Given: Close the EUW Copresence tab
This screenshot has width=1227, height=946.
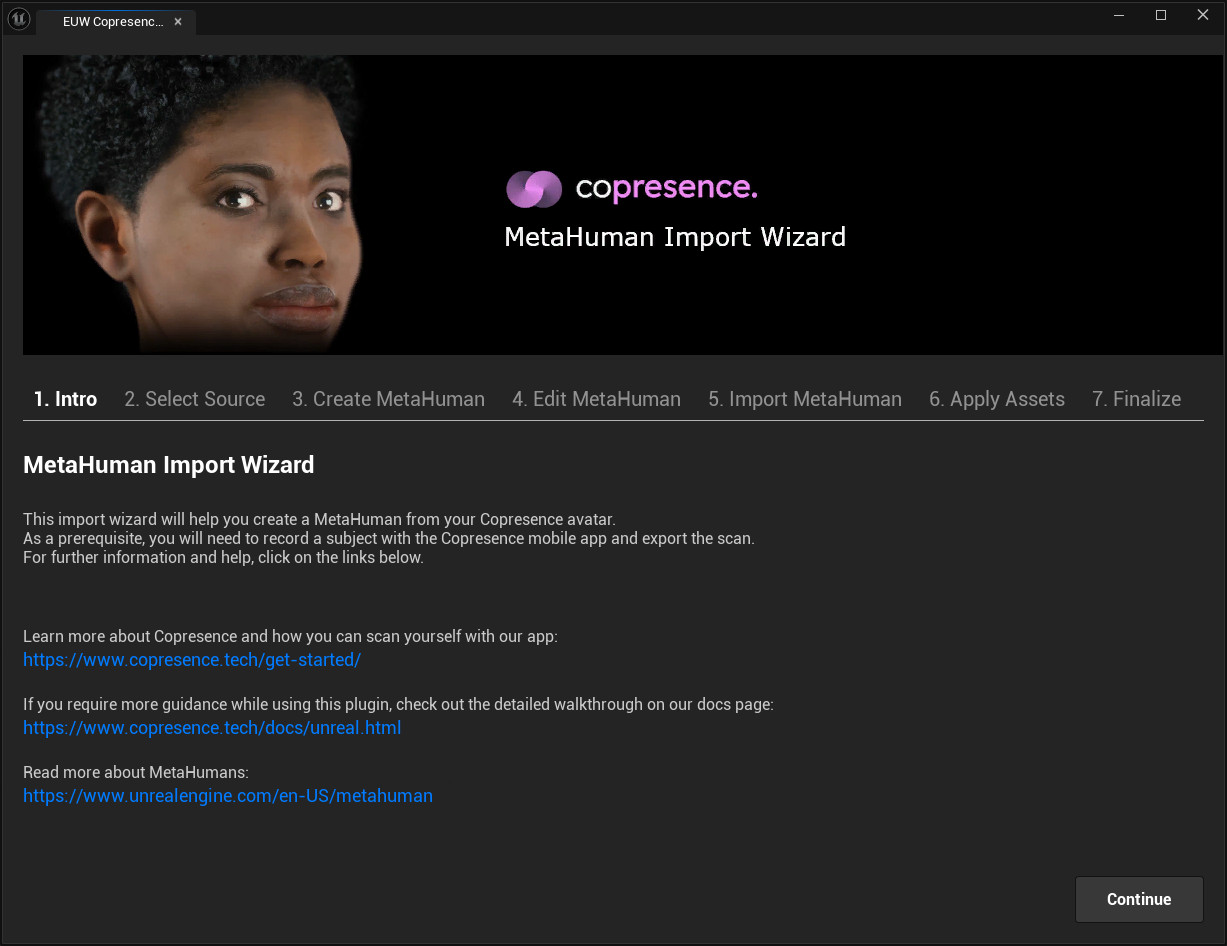Looking at the screenshot, I should pyautogui.click(x=178, y=22).
